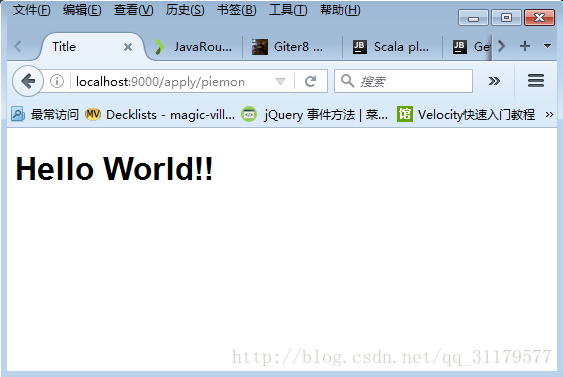This screenshot has width=563, height=377.
Task: Switch to the Title tab
Action: (x=93, y=47)
